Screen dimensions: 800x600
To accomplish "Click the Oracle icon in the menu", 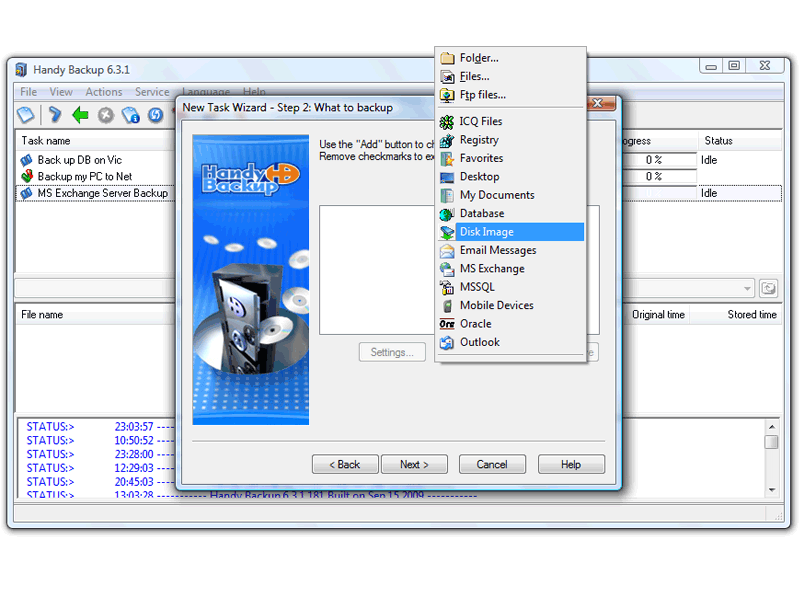I will (447, 324).
